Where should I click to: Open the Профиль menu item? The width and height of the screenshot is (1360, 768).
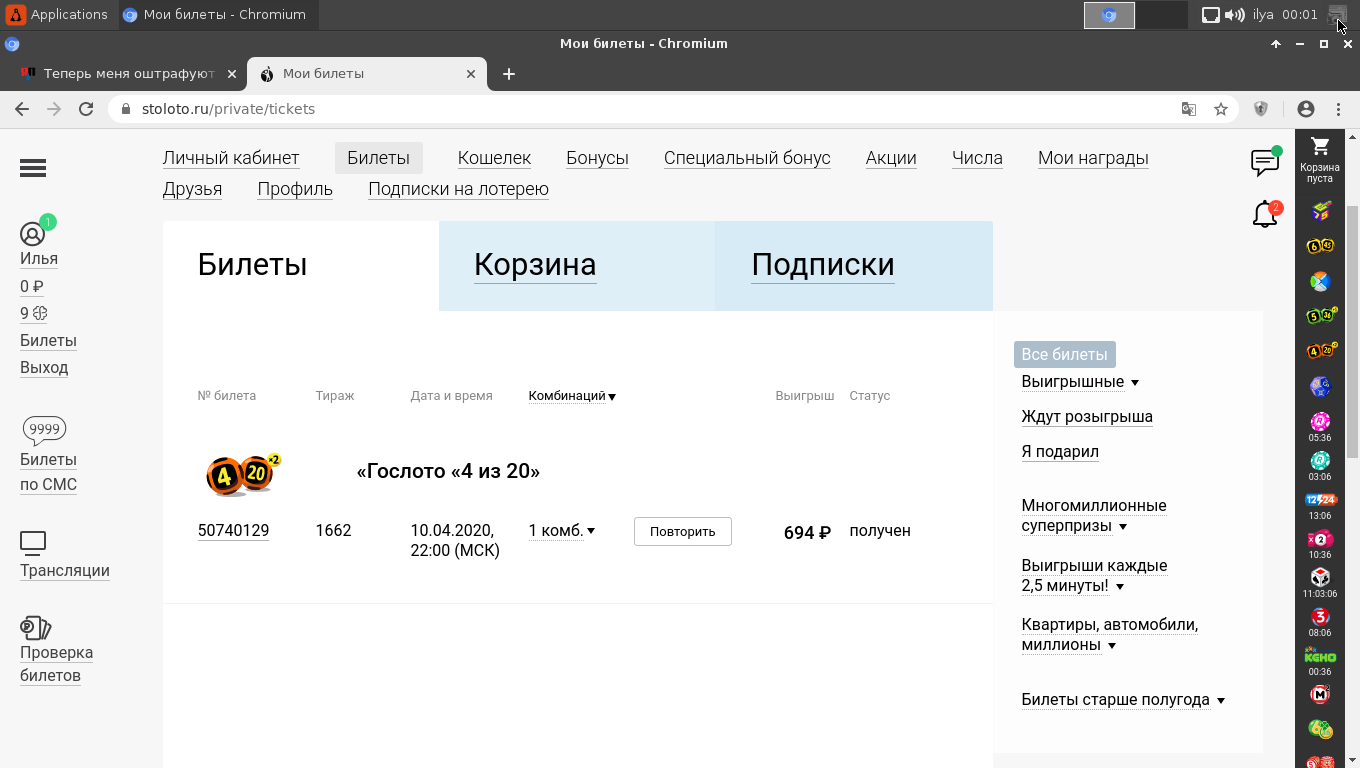point(295,189)
